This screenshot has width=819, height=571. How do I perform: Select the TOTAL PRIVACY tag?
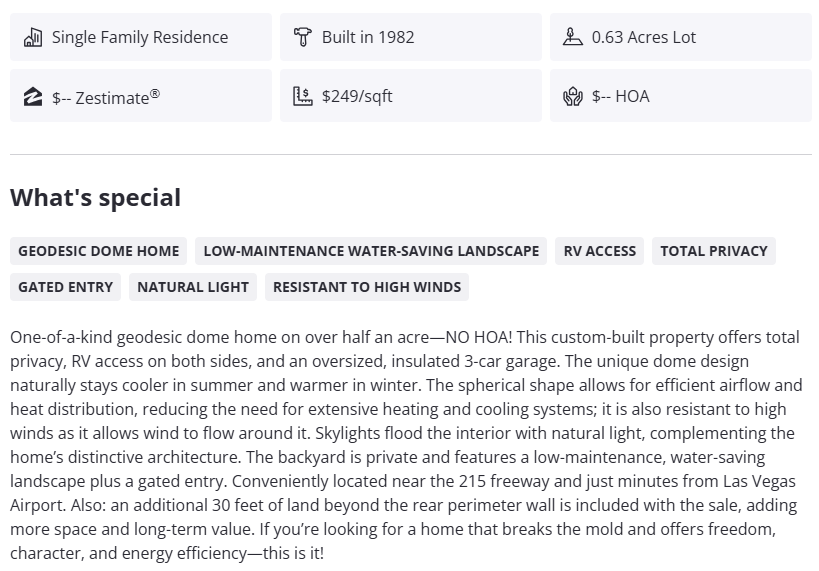tap(714, 251)
